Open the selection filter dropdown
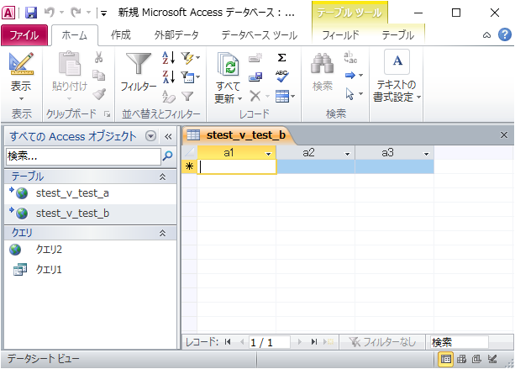515x369 pixels. pos(190,58)
